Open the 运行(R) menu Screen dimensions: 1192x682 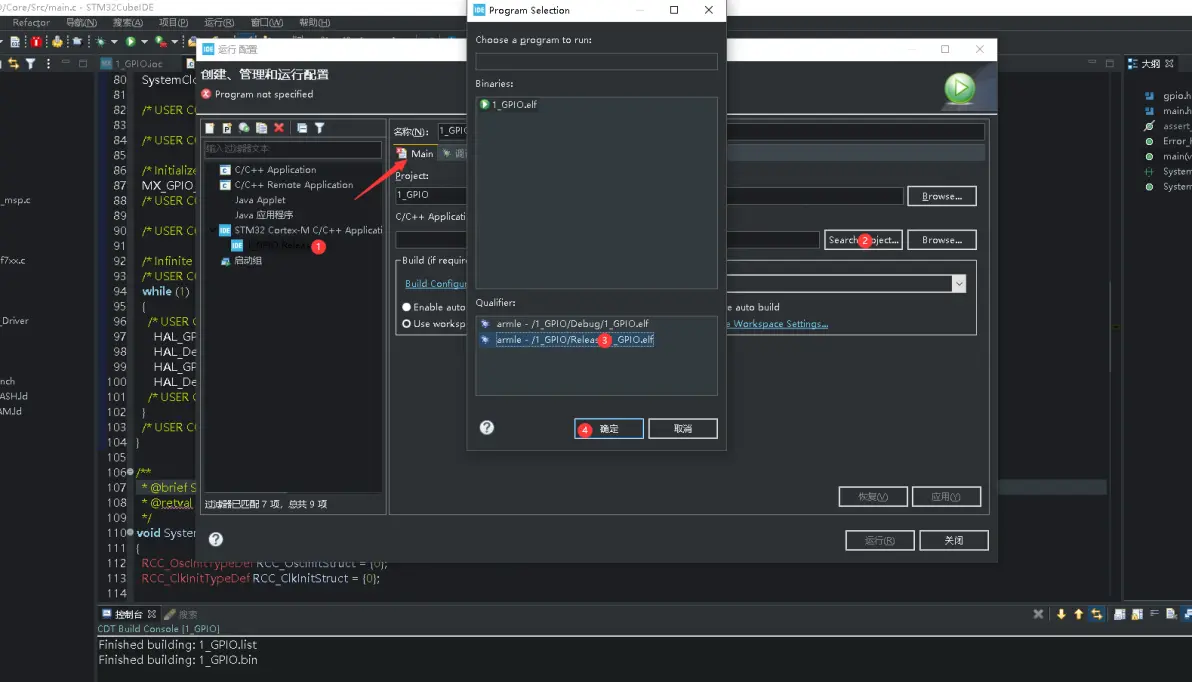(219, 23)
